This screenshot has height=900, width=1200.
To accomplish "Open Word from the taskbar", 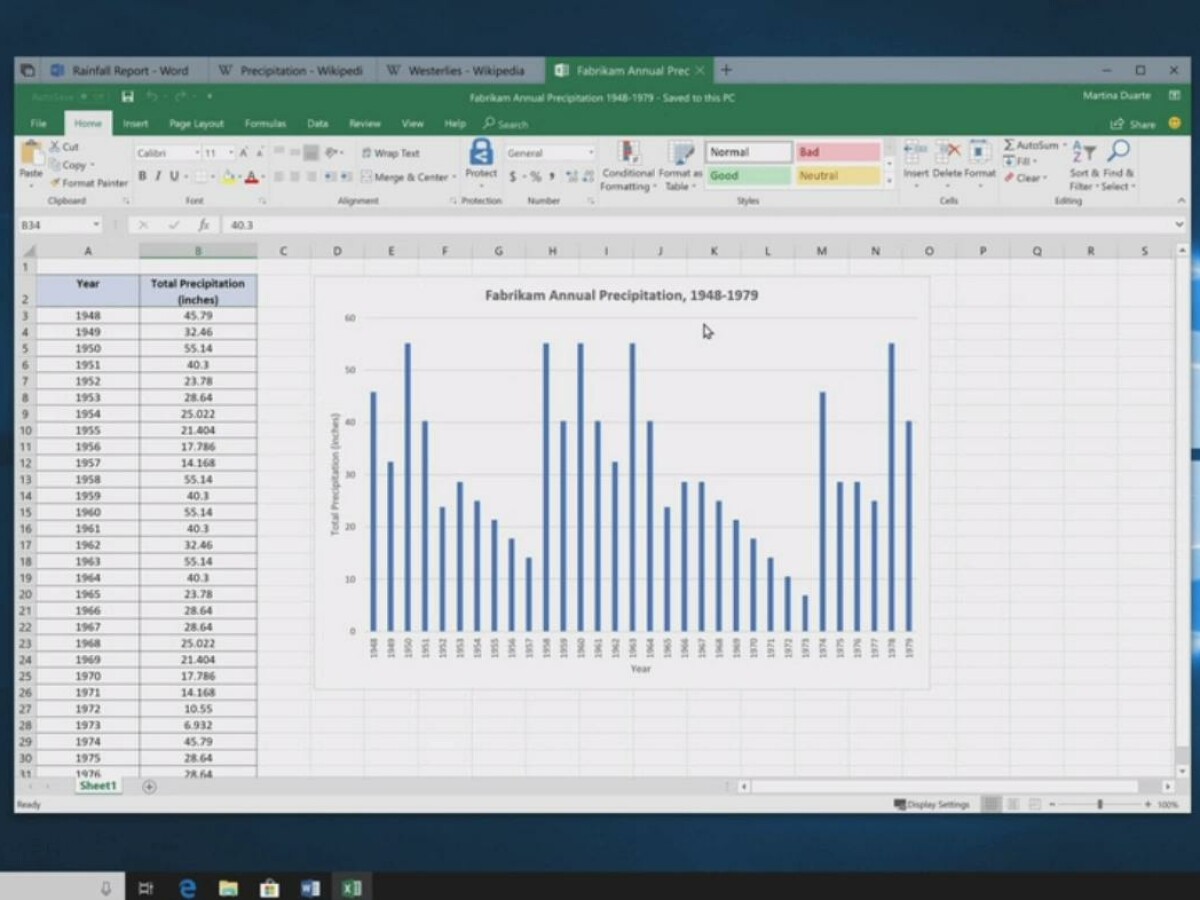I will pos(309,888).
